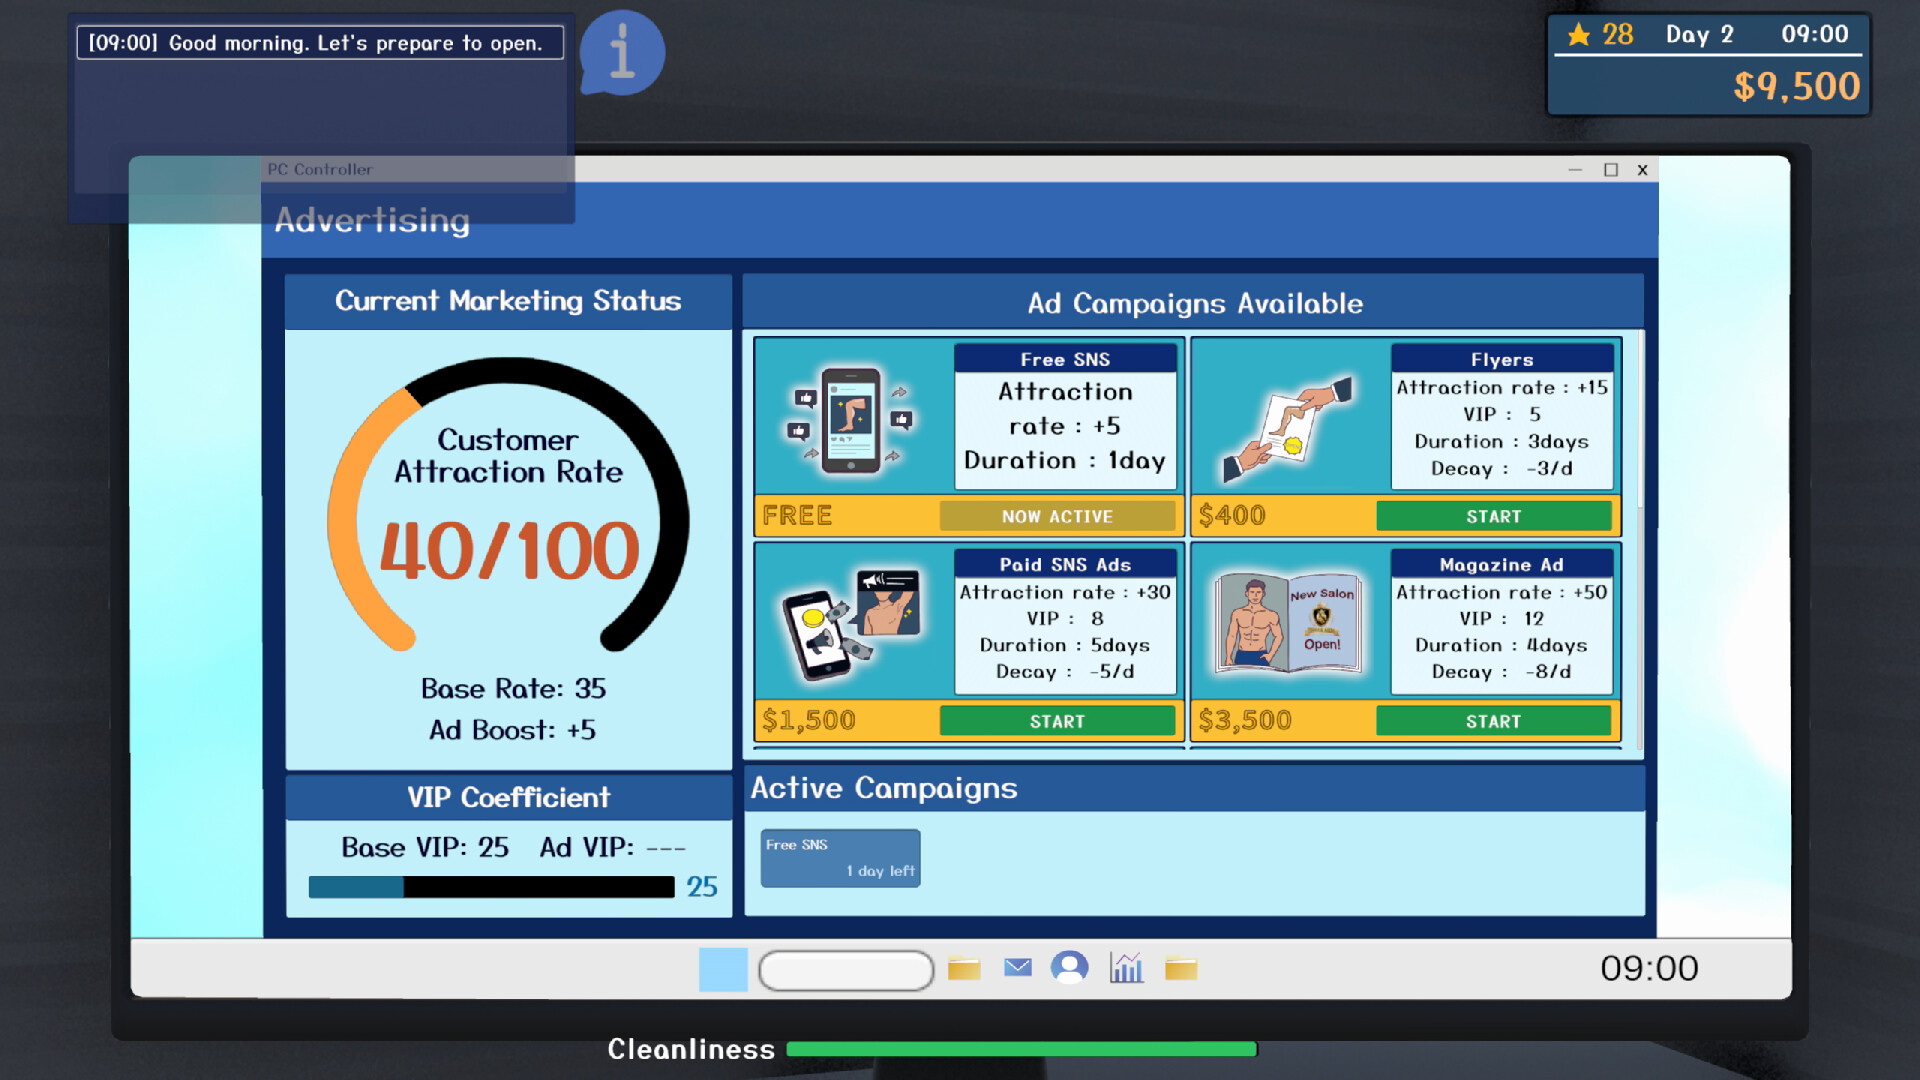View the statistics chart icon on the taskbar

coord(1124,967)
